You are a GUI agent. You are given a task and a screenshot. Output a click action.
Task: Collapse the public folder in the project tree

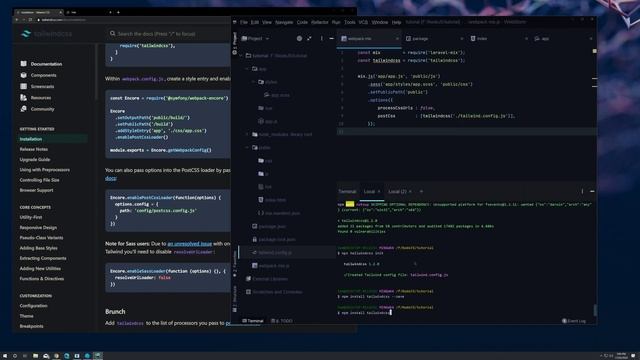pyautogui.click(x=247, y=147)
